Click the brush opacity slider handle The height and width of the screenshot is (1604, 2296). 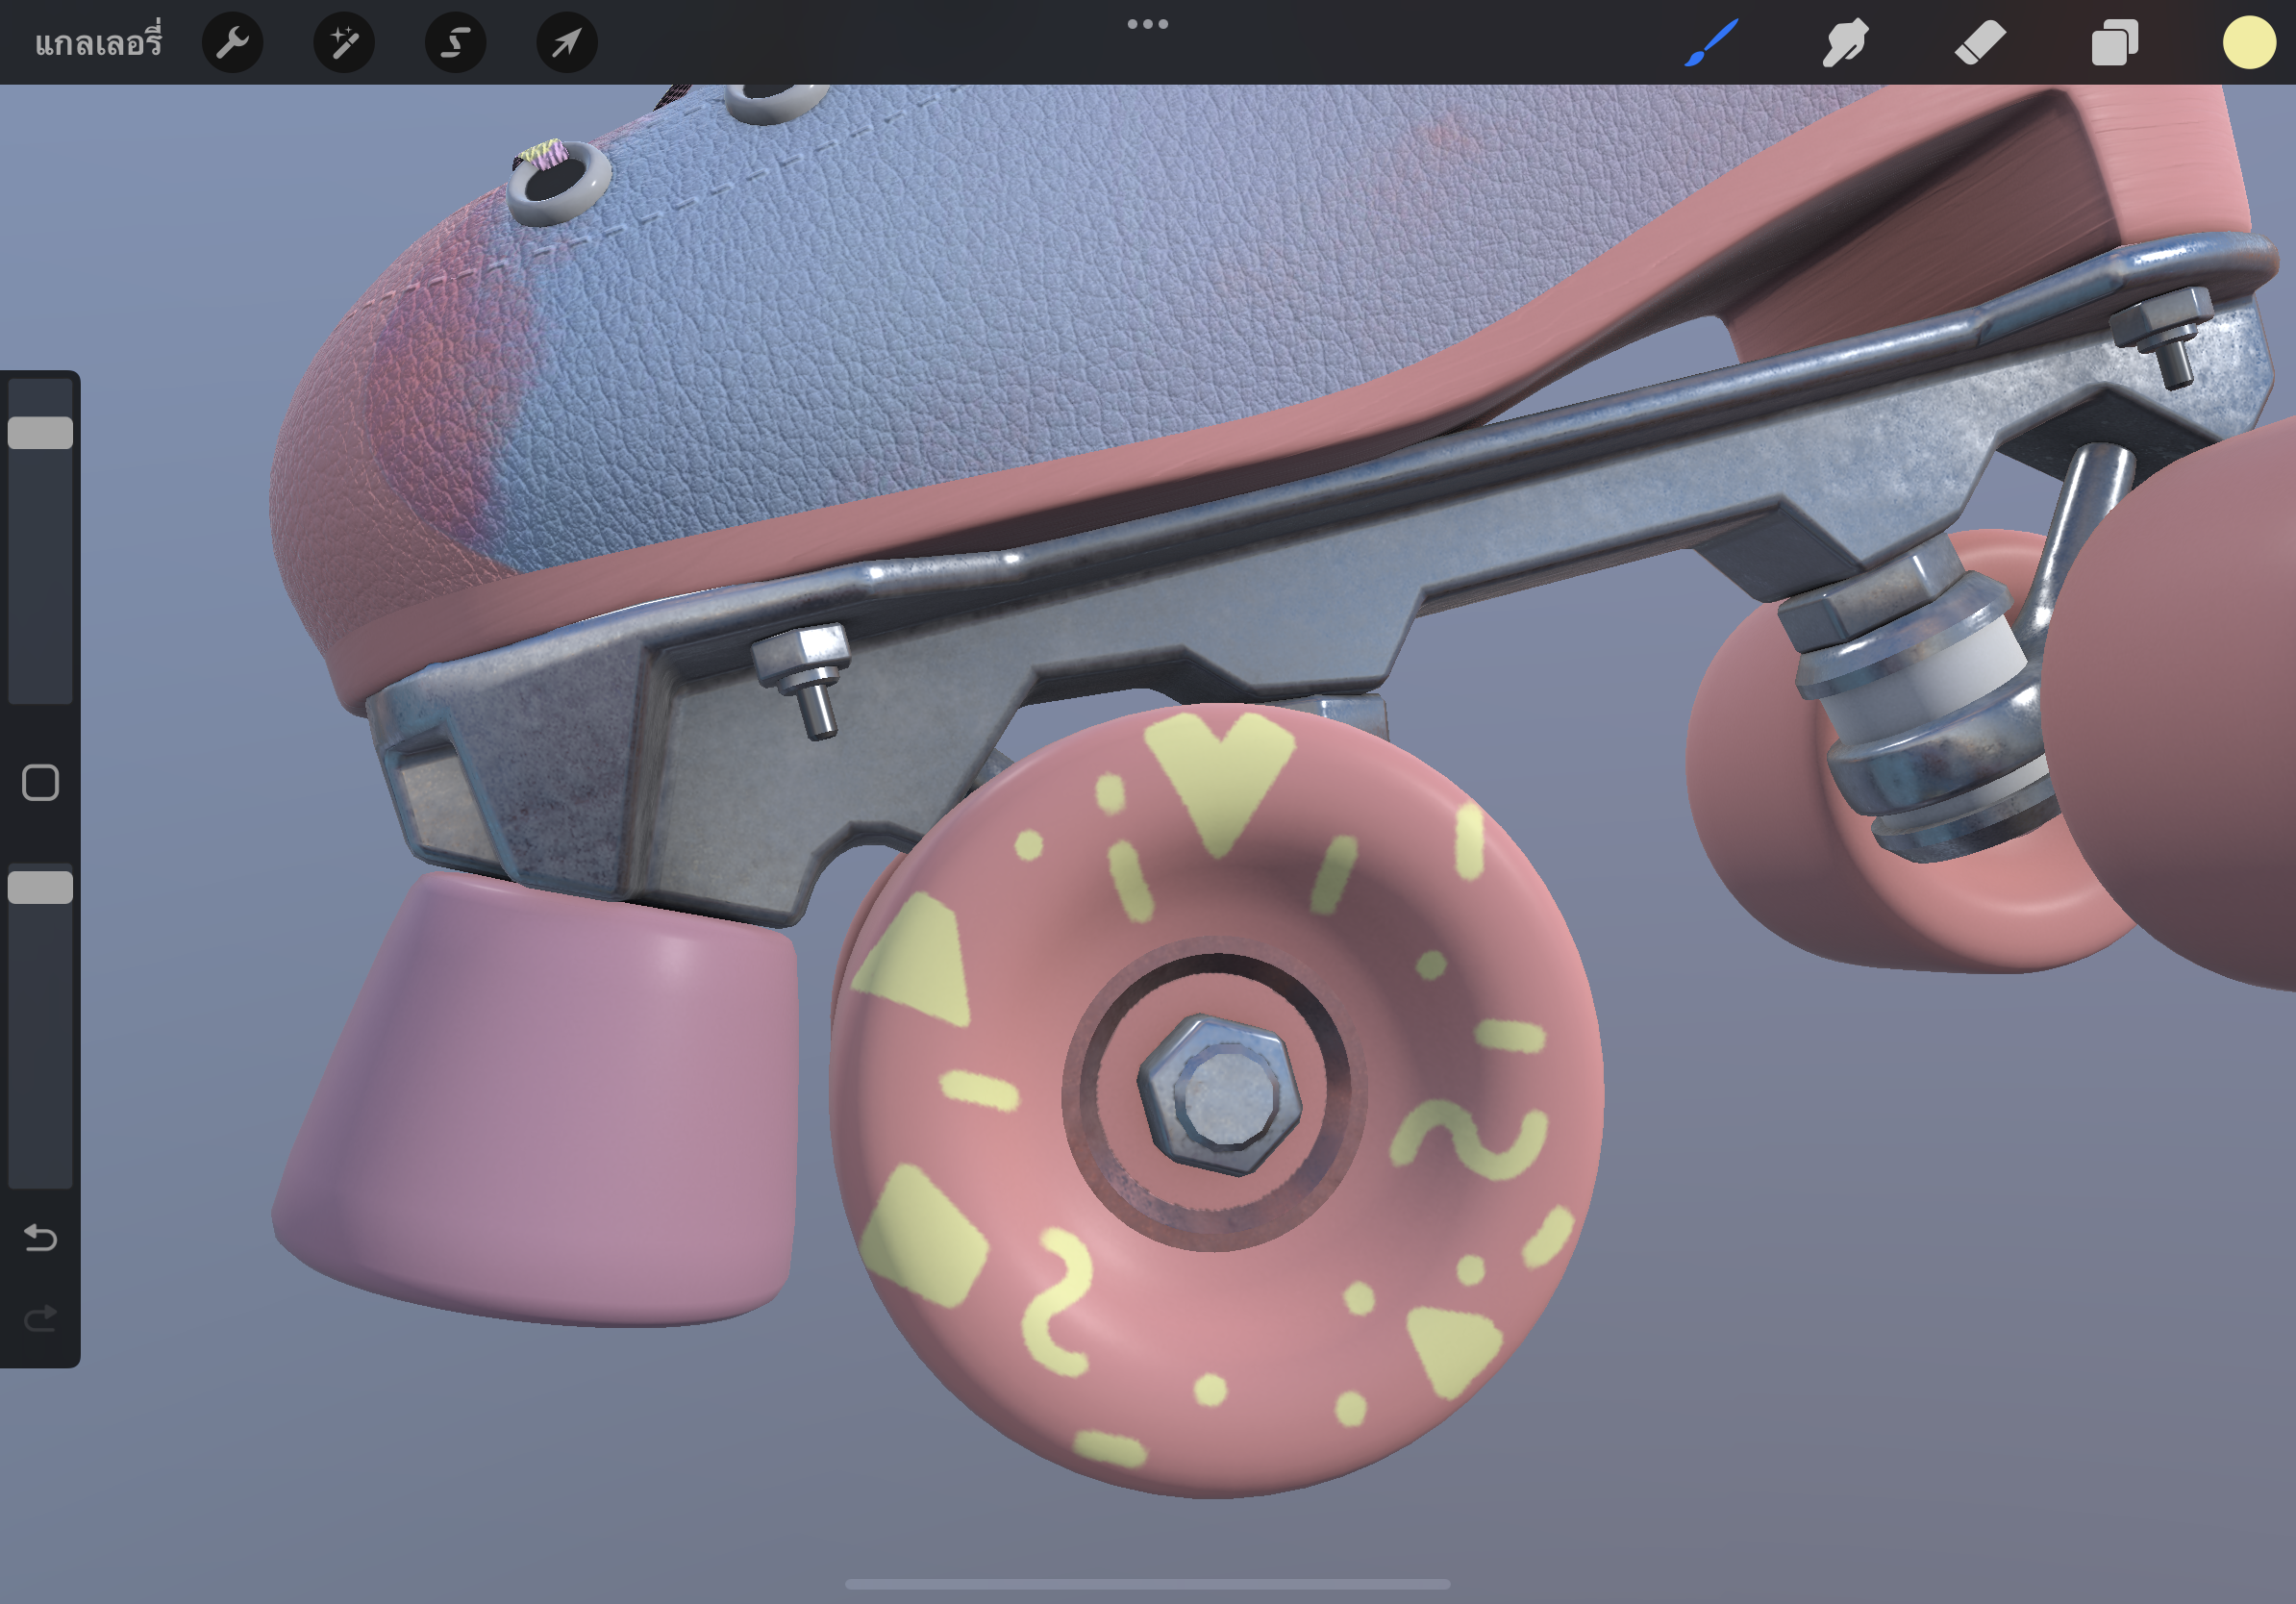[x=40, y=887]
